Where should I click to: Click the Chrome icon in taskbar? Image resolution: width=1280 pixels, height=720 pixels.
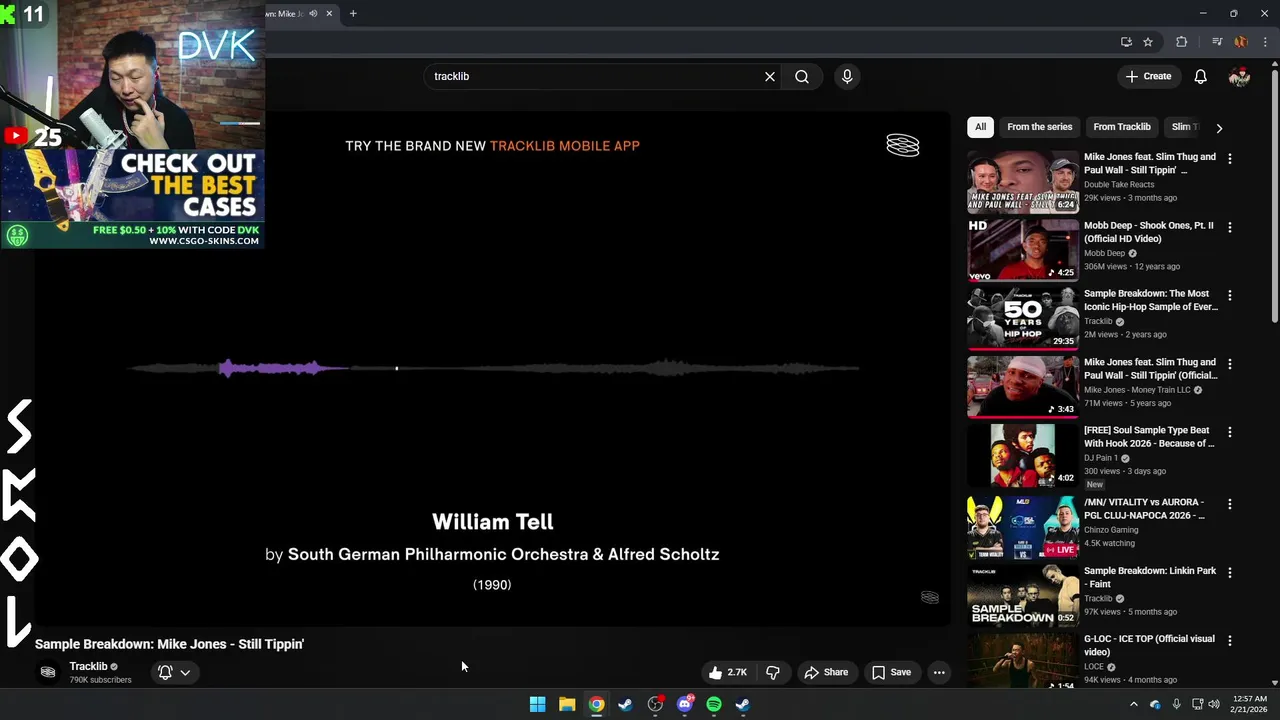coord(596,704)
